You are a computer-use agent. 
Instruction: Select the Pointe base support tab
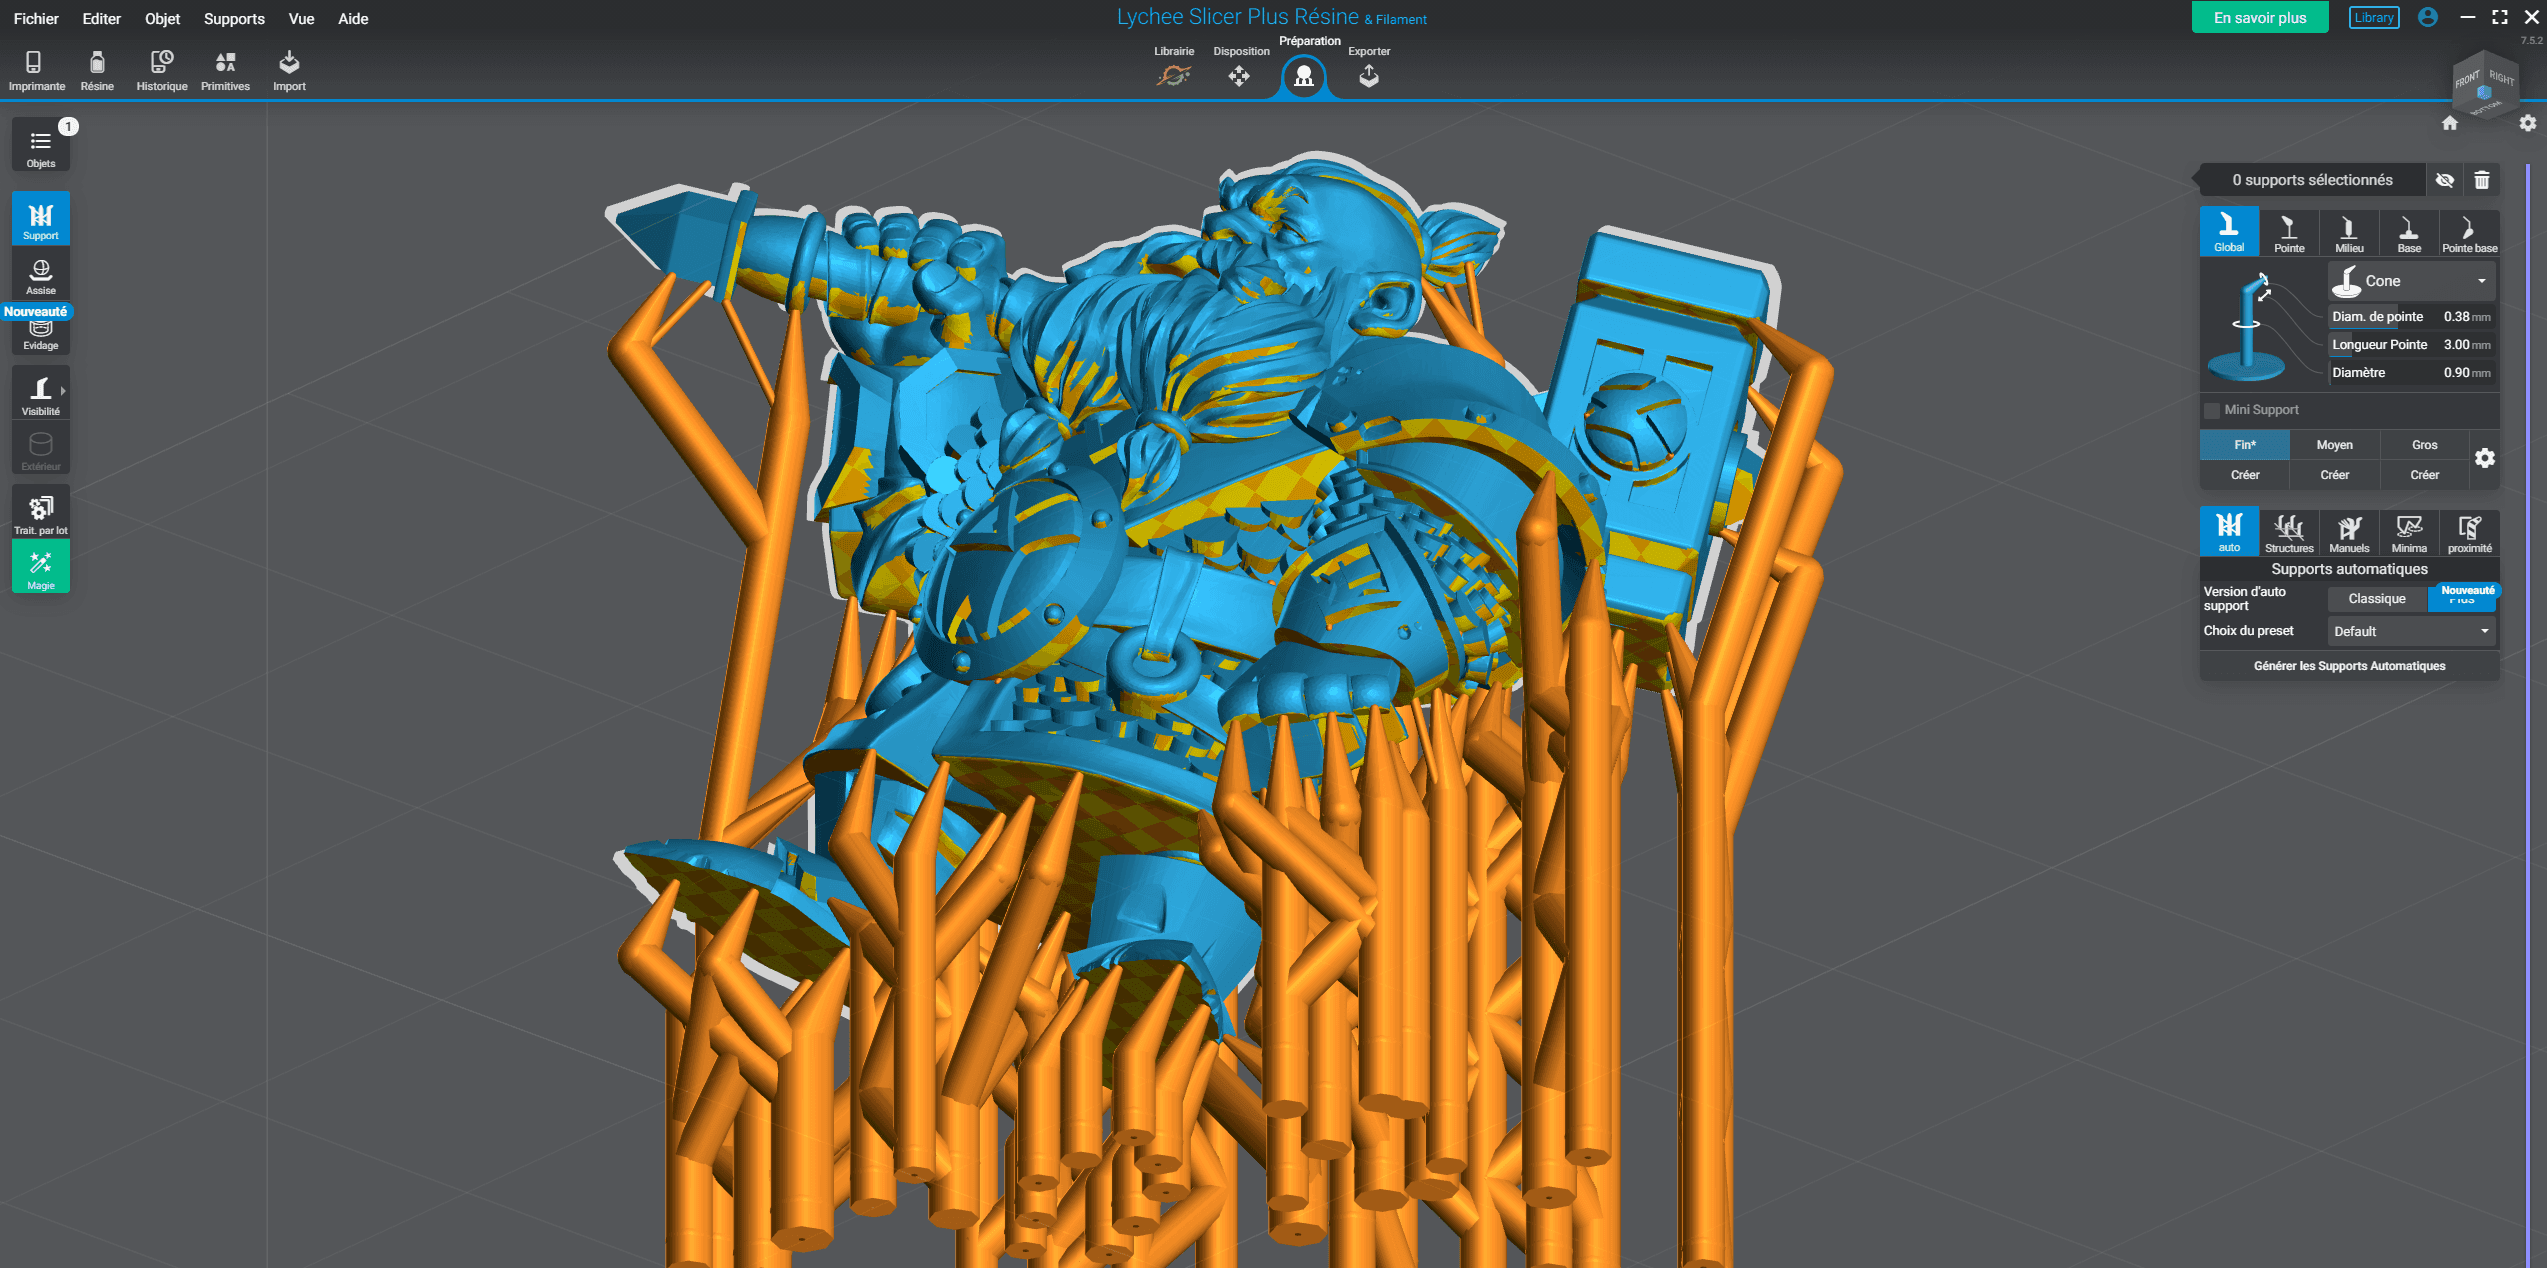tap(2469, 233)
